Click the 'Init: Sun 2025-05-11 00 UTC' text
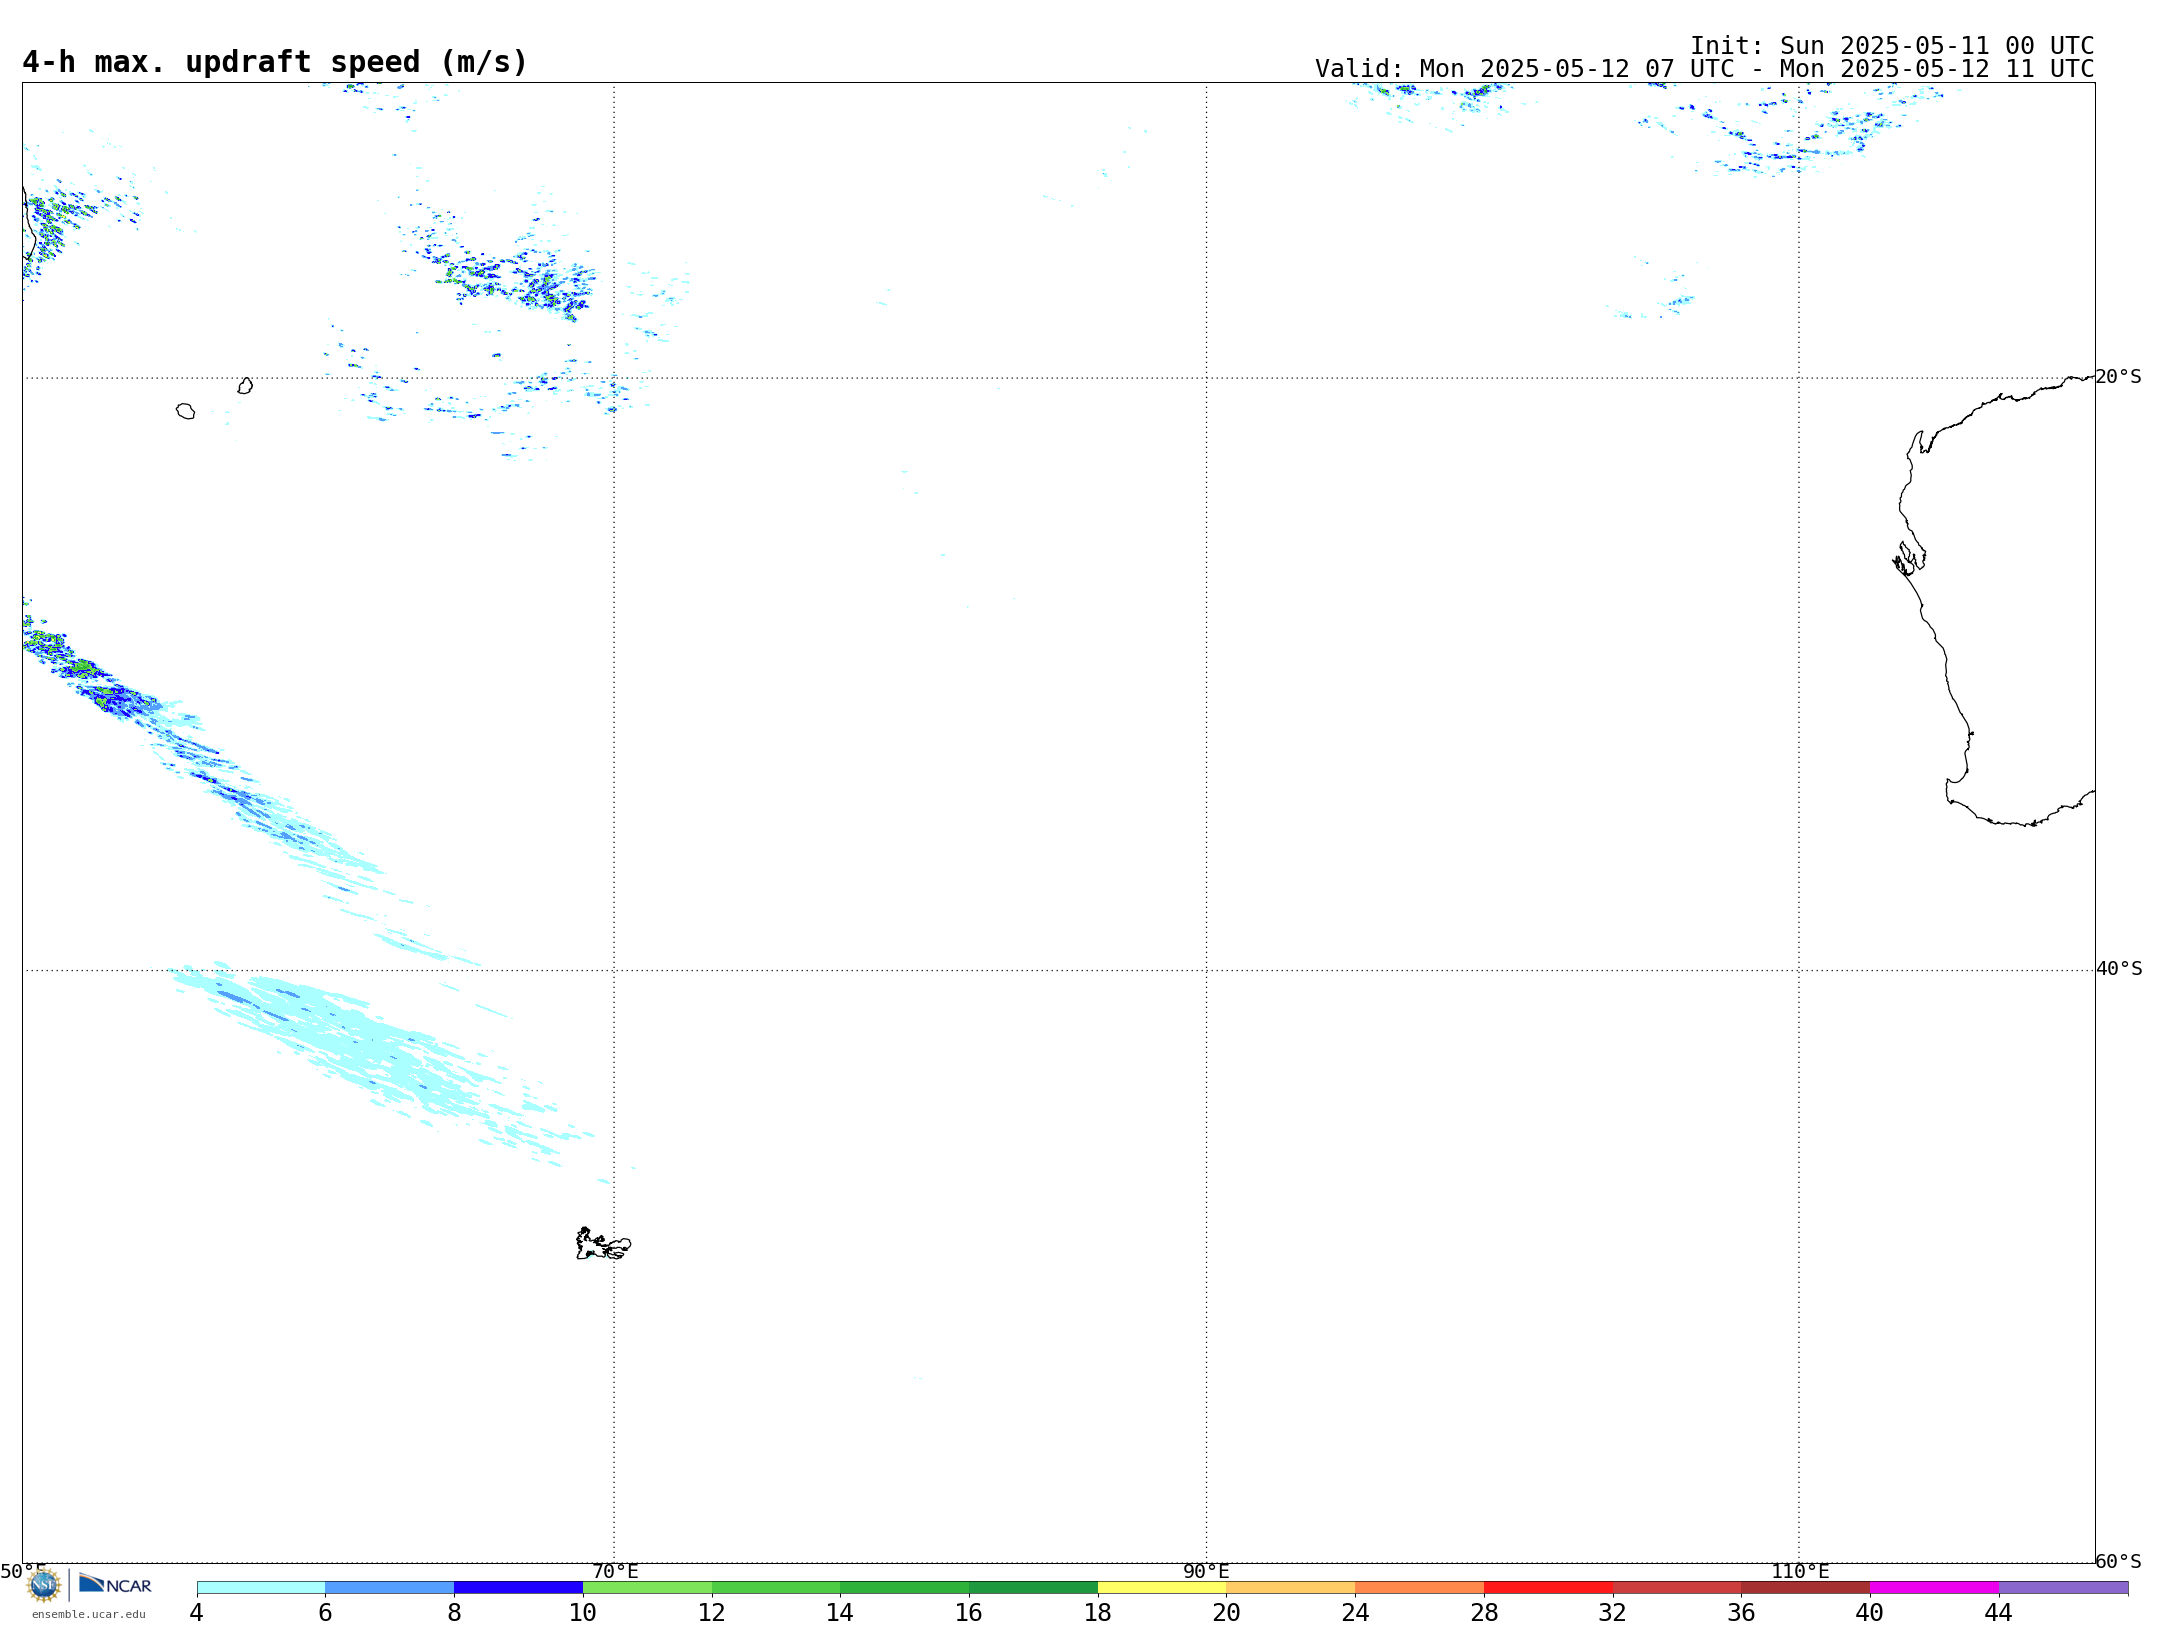Image resolution: width=2160 pixels, height=1626 pixels. pos(1892,46)
